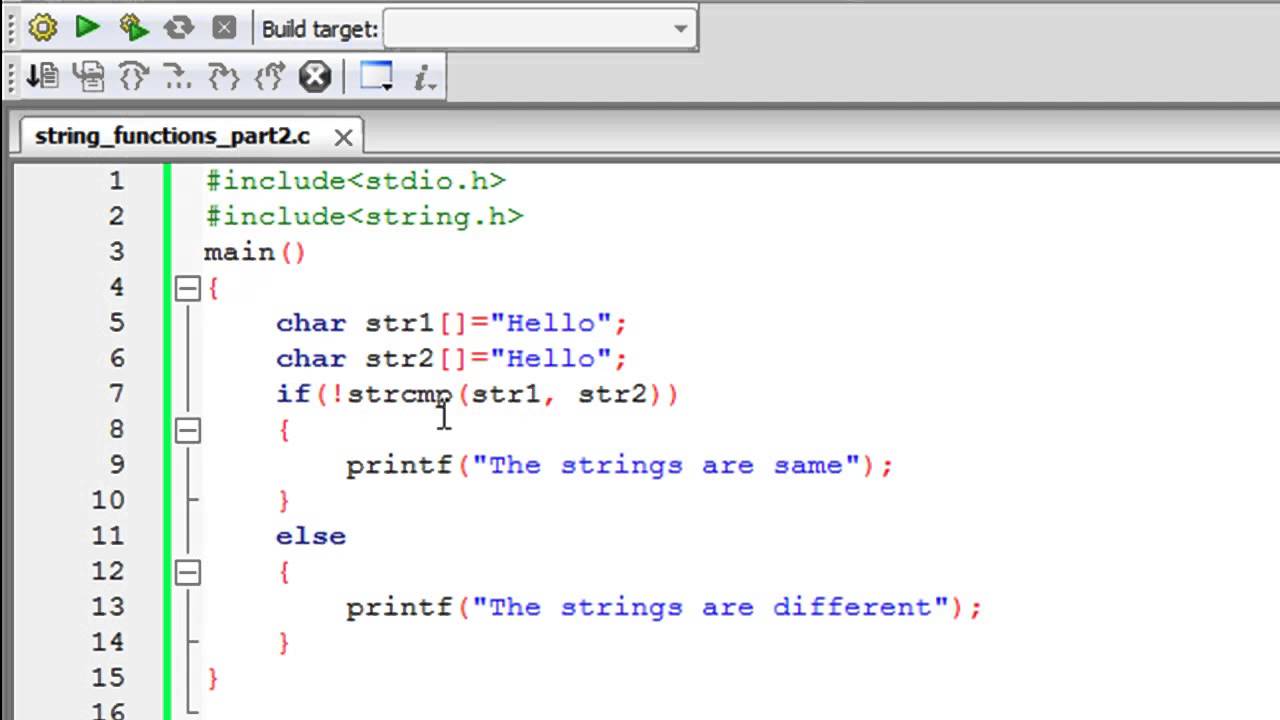Screen dimensions: 1280x720
Task: Click the Rebuild arrows icon
Action: [x=179, y=28]
